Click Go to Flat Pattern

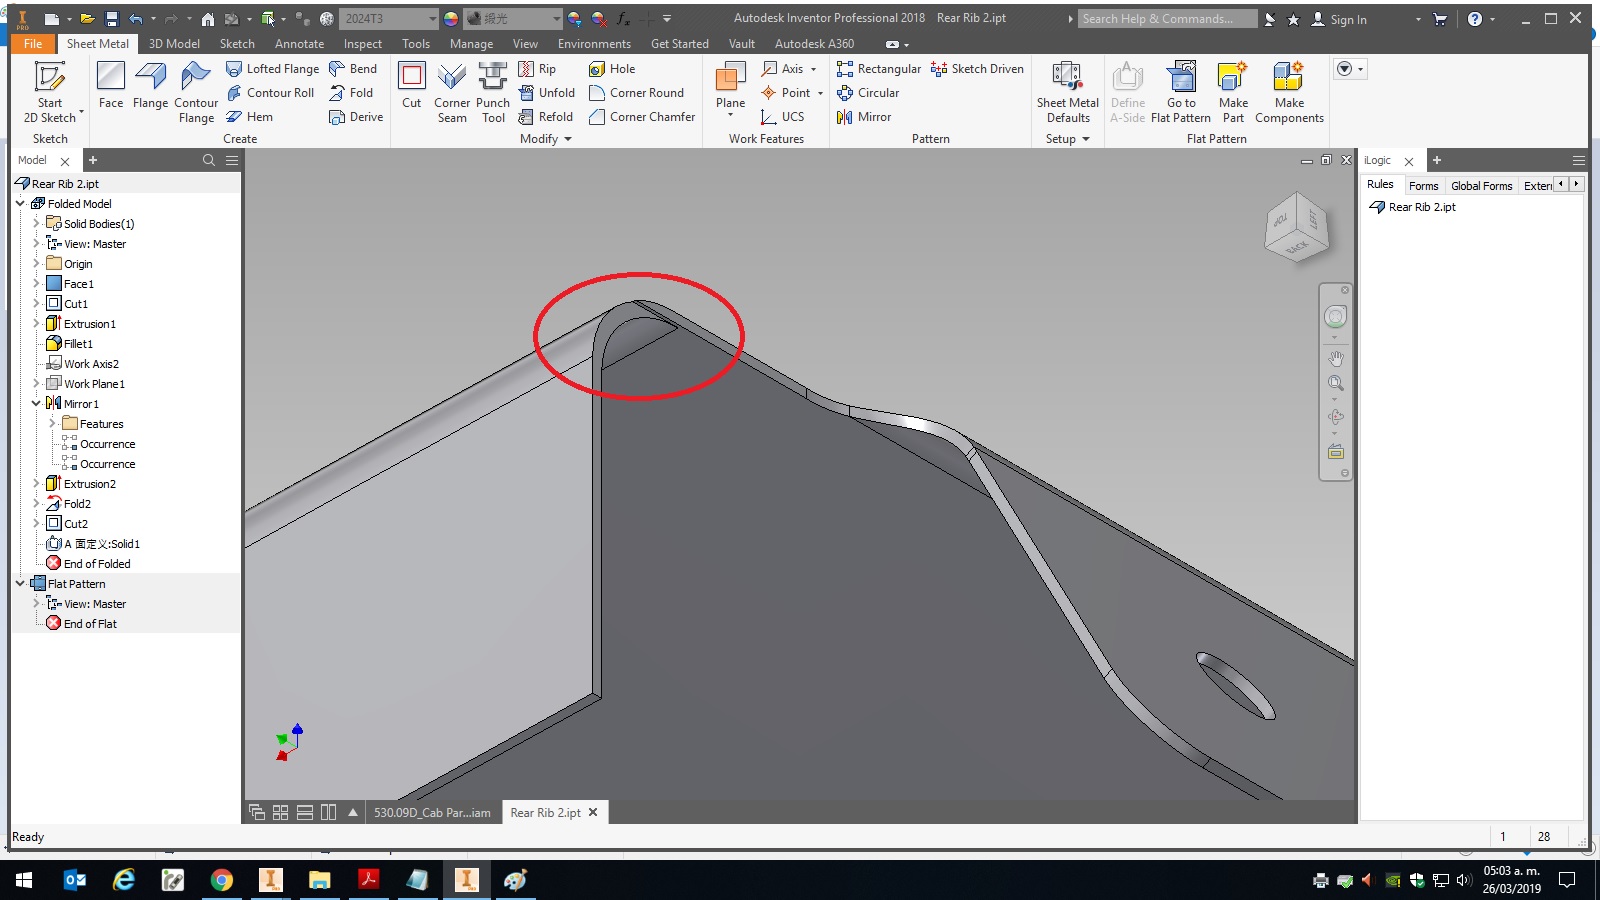click(1181, 90)
